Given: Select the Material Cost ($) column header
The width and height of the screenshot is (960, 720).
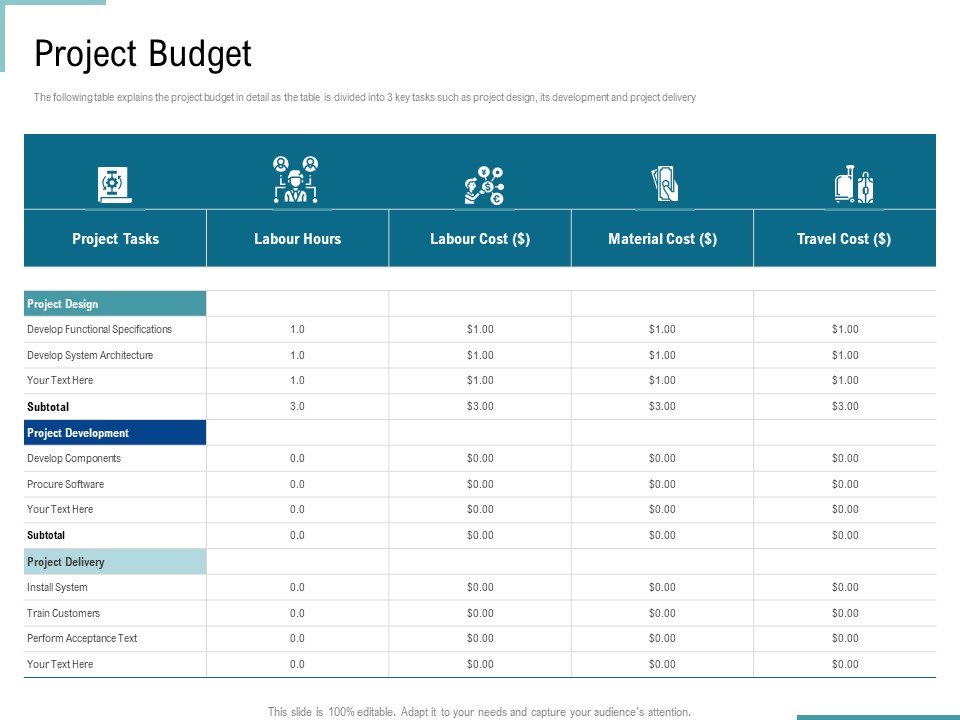Looking at the screenshot, I should tap(662, 239).
